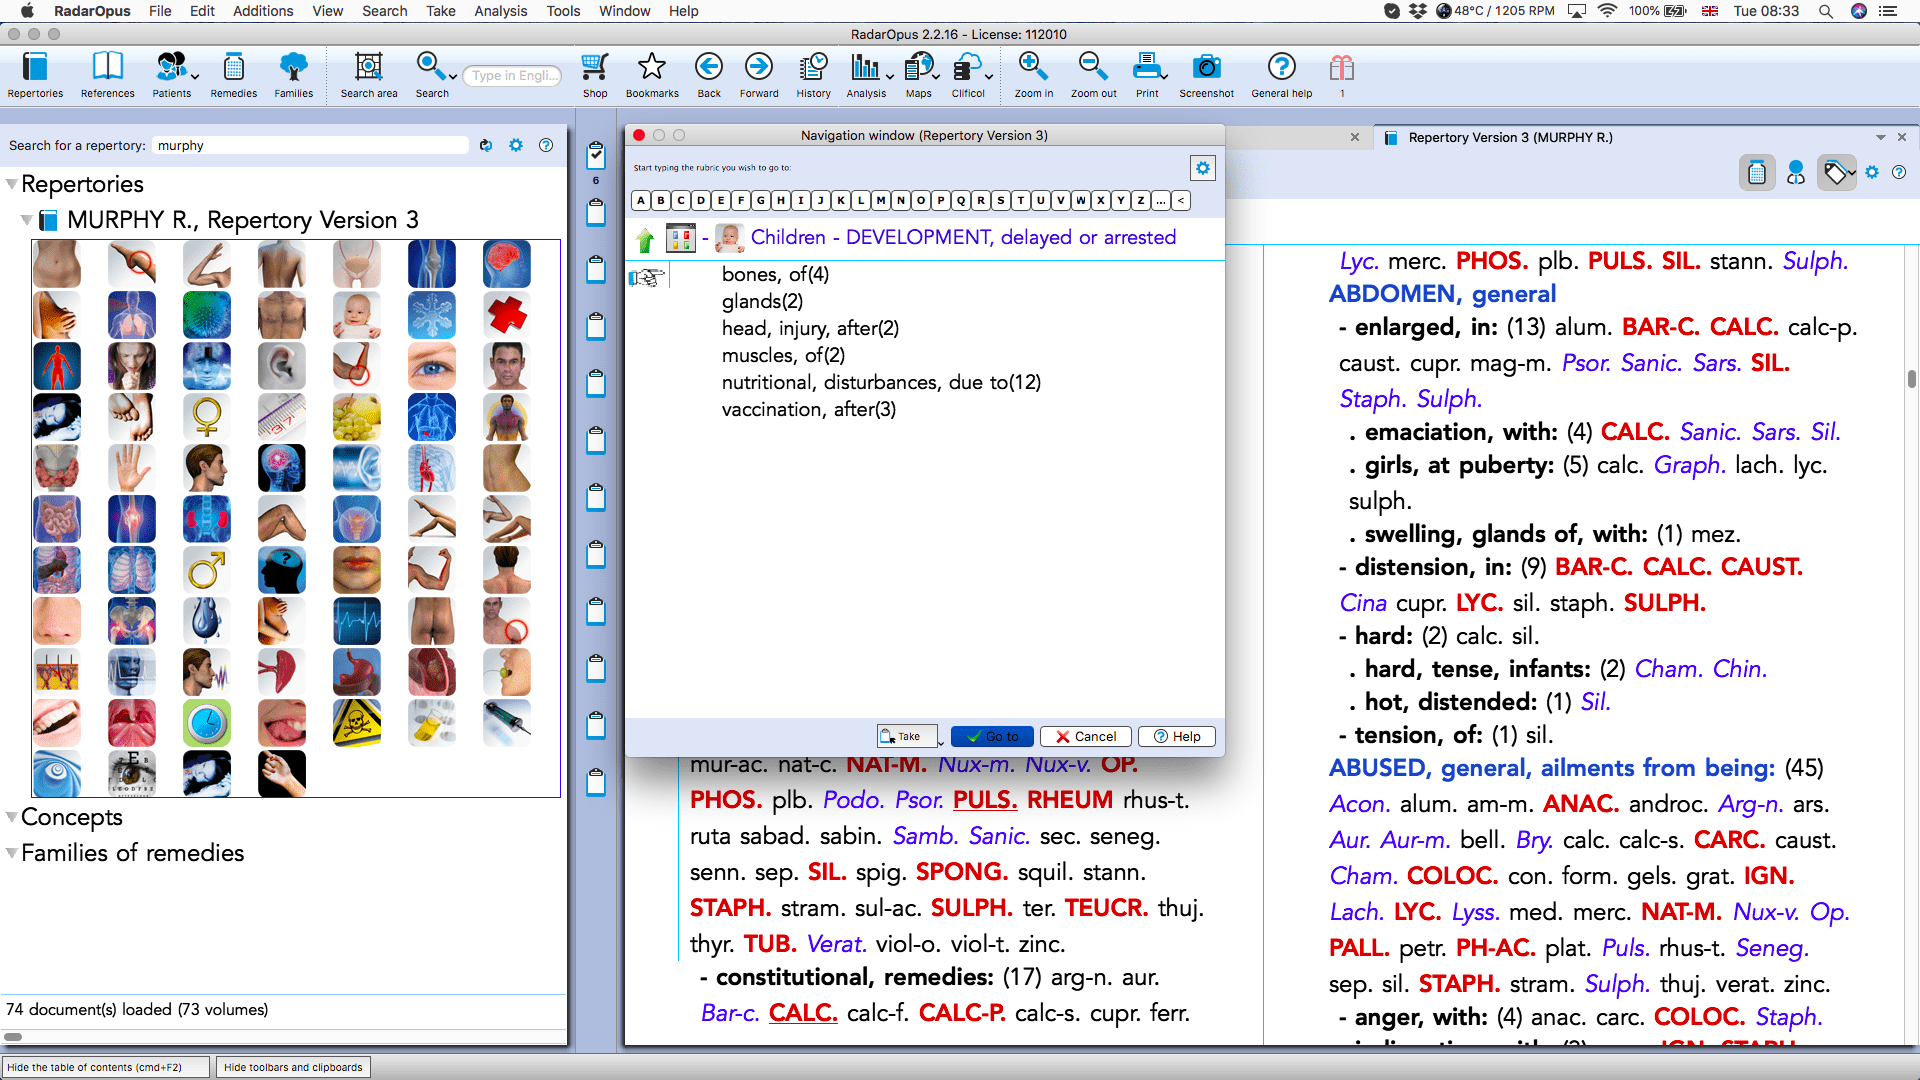Go Back with the left arrow icon
Screen dimensions: 1920x1080
[709, 67]
